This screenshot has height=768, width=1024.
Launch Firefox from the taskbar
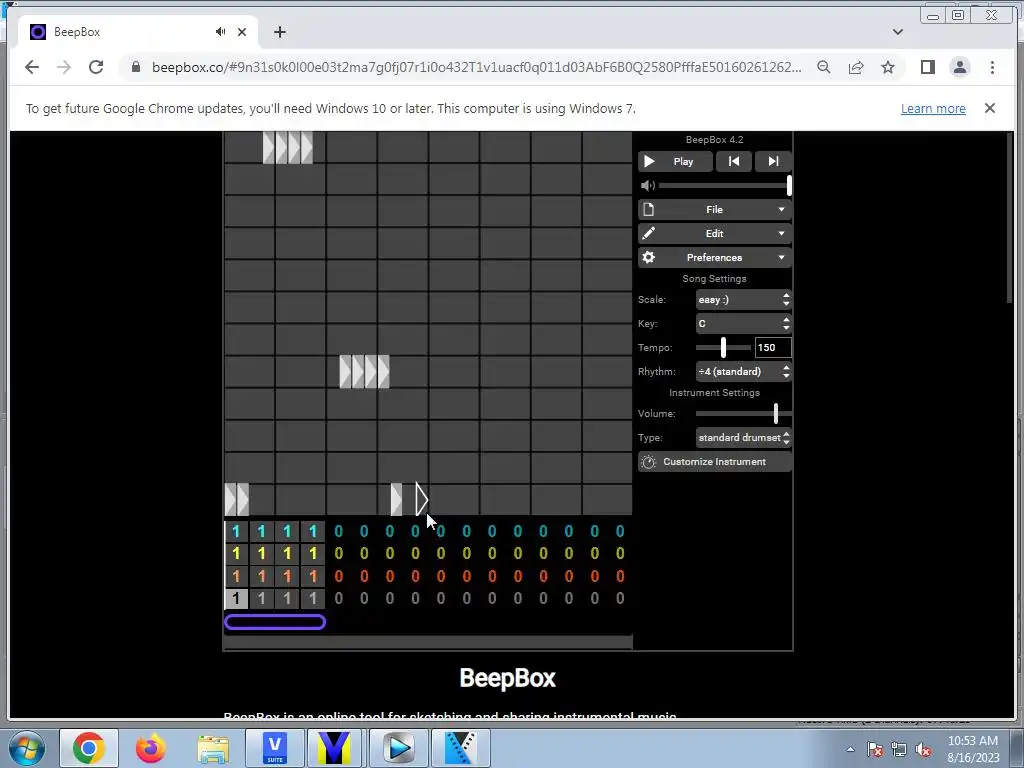[151, 748]
